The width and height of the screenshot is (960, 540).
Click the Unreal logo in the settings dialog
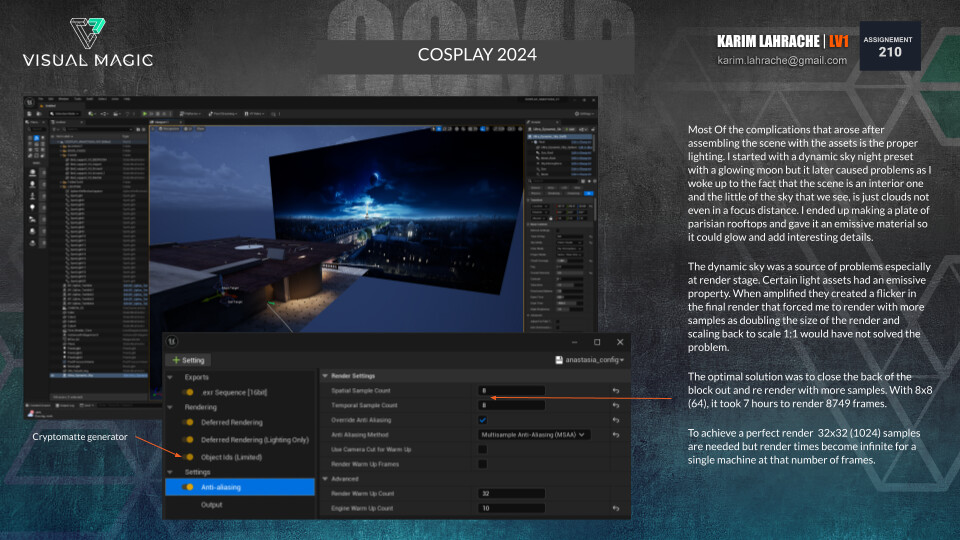172,342
